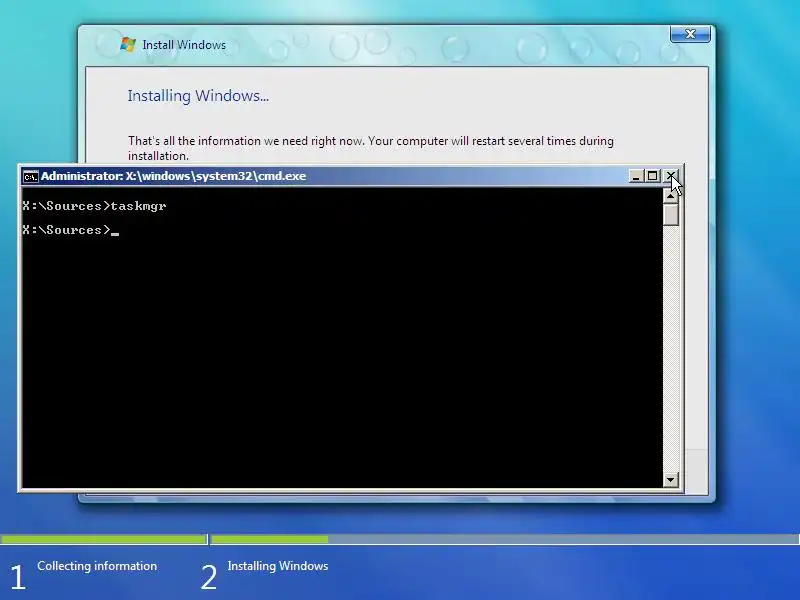Minimize the Administrator cmd.exe window

[x=635, y=176]
